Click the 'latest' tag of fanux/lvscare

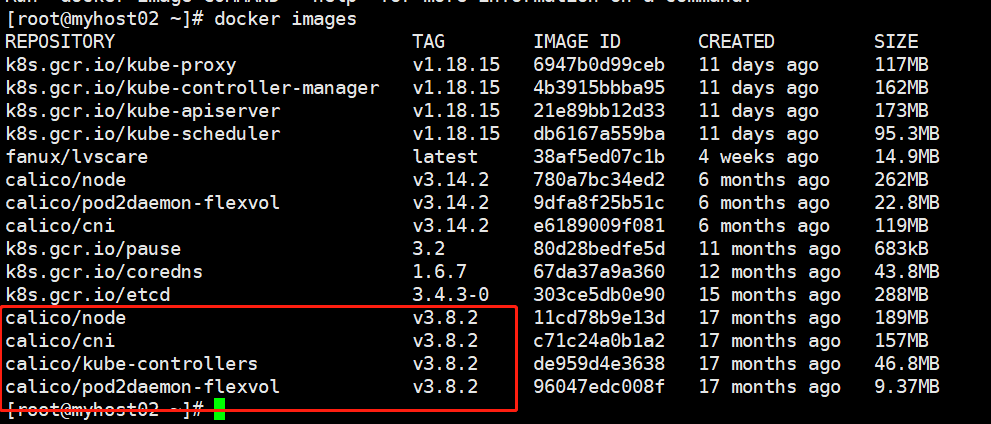(x=446, y=157)
